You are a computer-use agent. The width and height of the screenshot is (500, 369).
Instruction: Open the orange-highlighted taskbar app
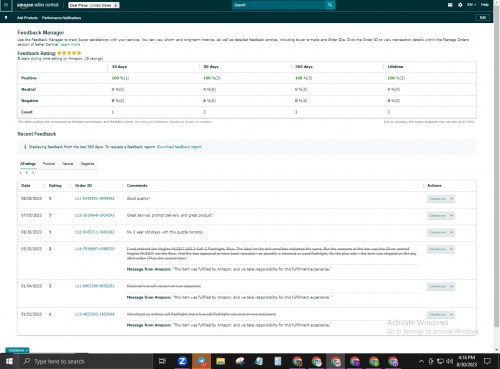point(201,361)
